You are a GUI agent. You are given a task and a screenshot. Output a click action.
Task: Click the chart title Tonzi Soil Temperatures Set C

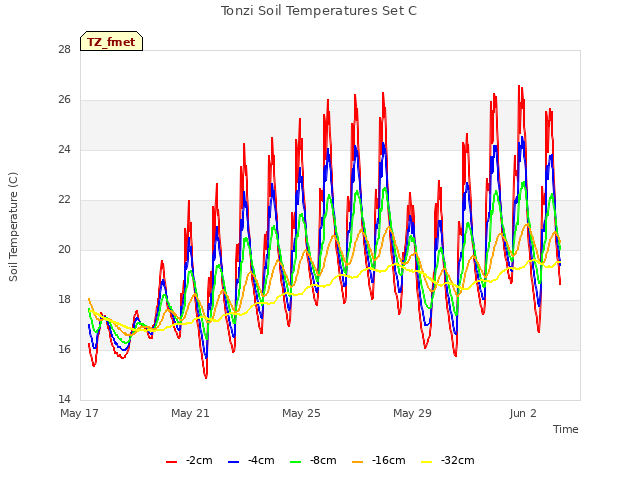pyautogui.click(x=319, y=11)
